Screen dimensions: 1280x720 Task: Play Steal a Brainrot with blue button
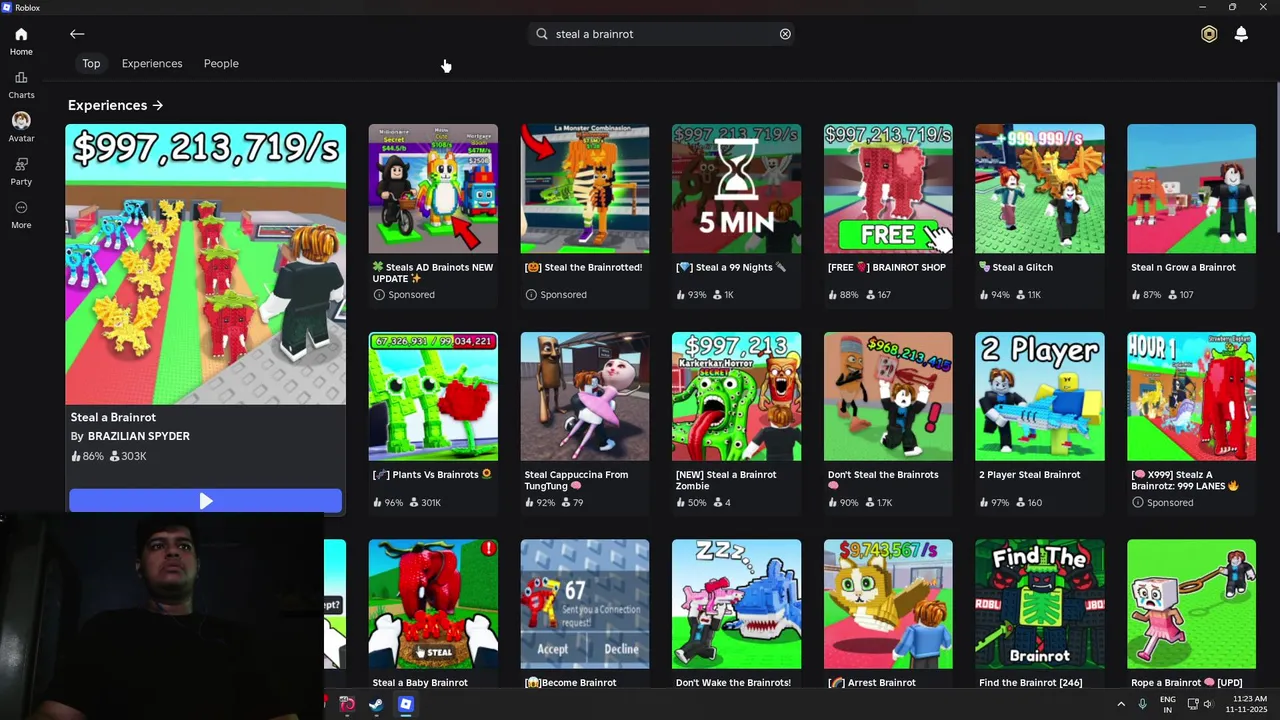(205, 501)
